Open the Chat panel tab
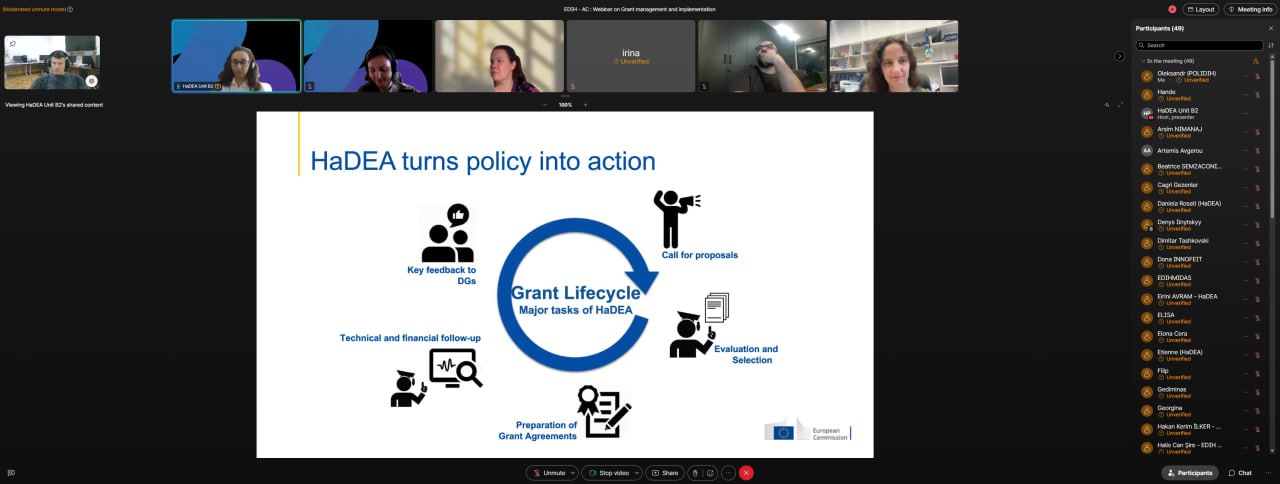The image size is (1280, 484). [1239, 473]
